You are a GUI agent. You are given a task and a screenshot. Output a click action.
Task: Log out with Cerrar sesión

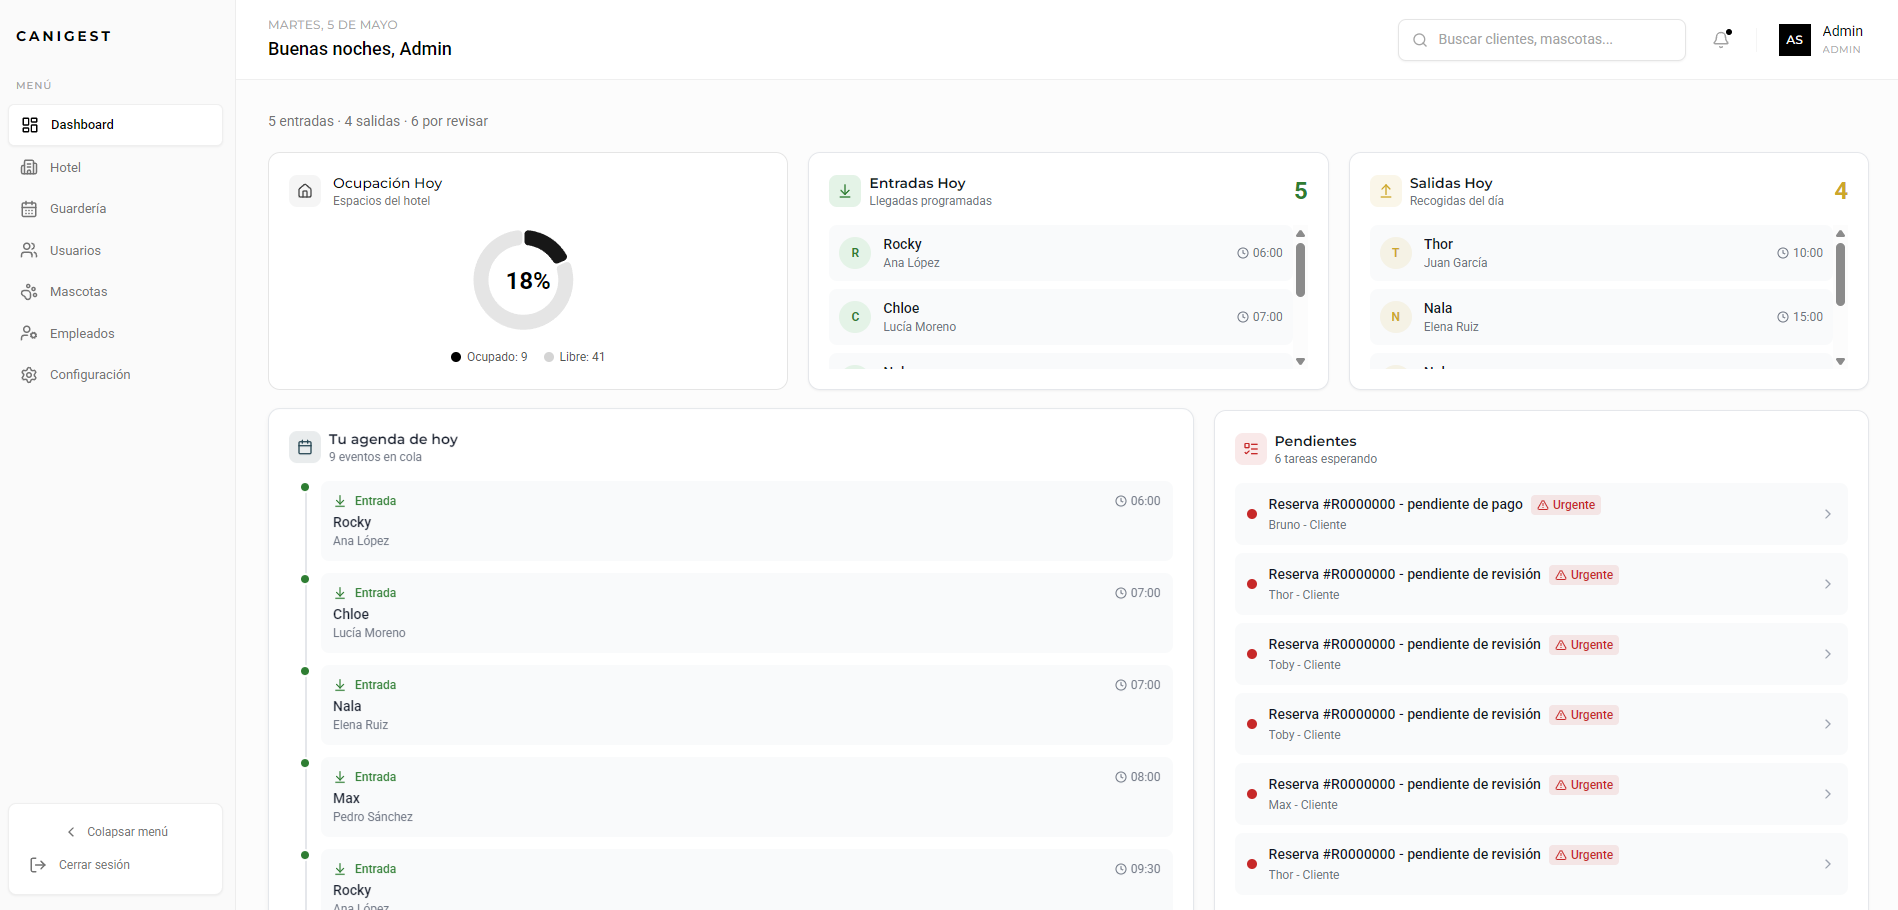pyautogui.click(x=116, y=865)
